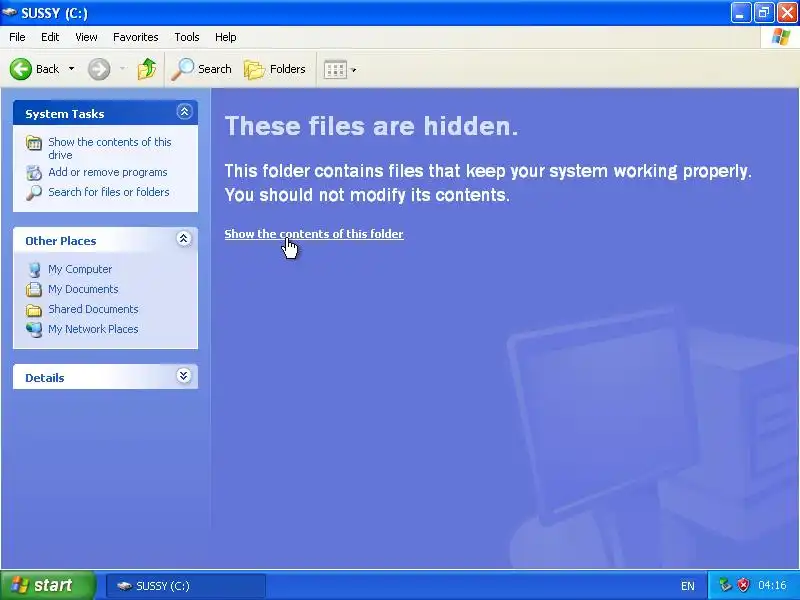Screen dimensions: 800x600
Task: Open the Help menu
Action: pyautogui.click(x=226, y=37)
